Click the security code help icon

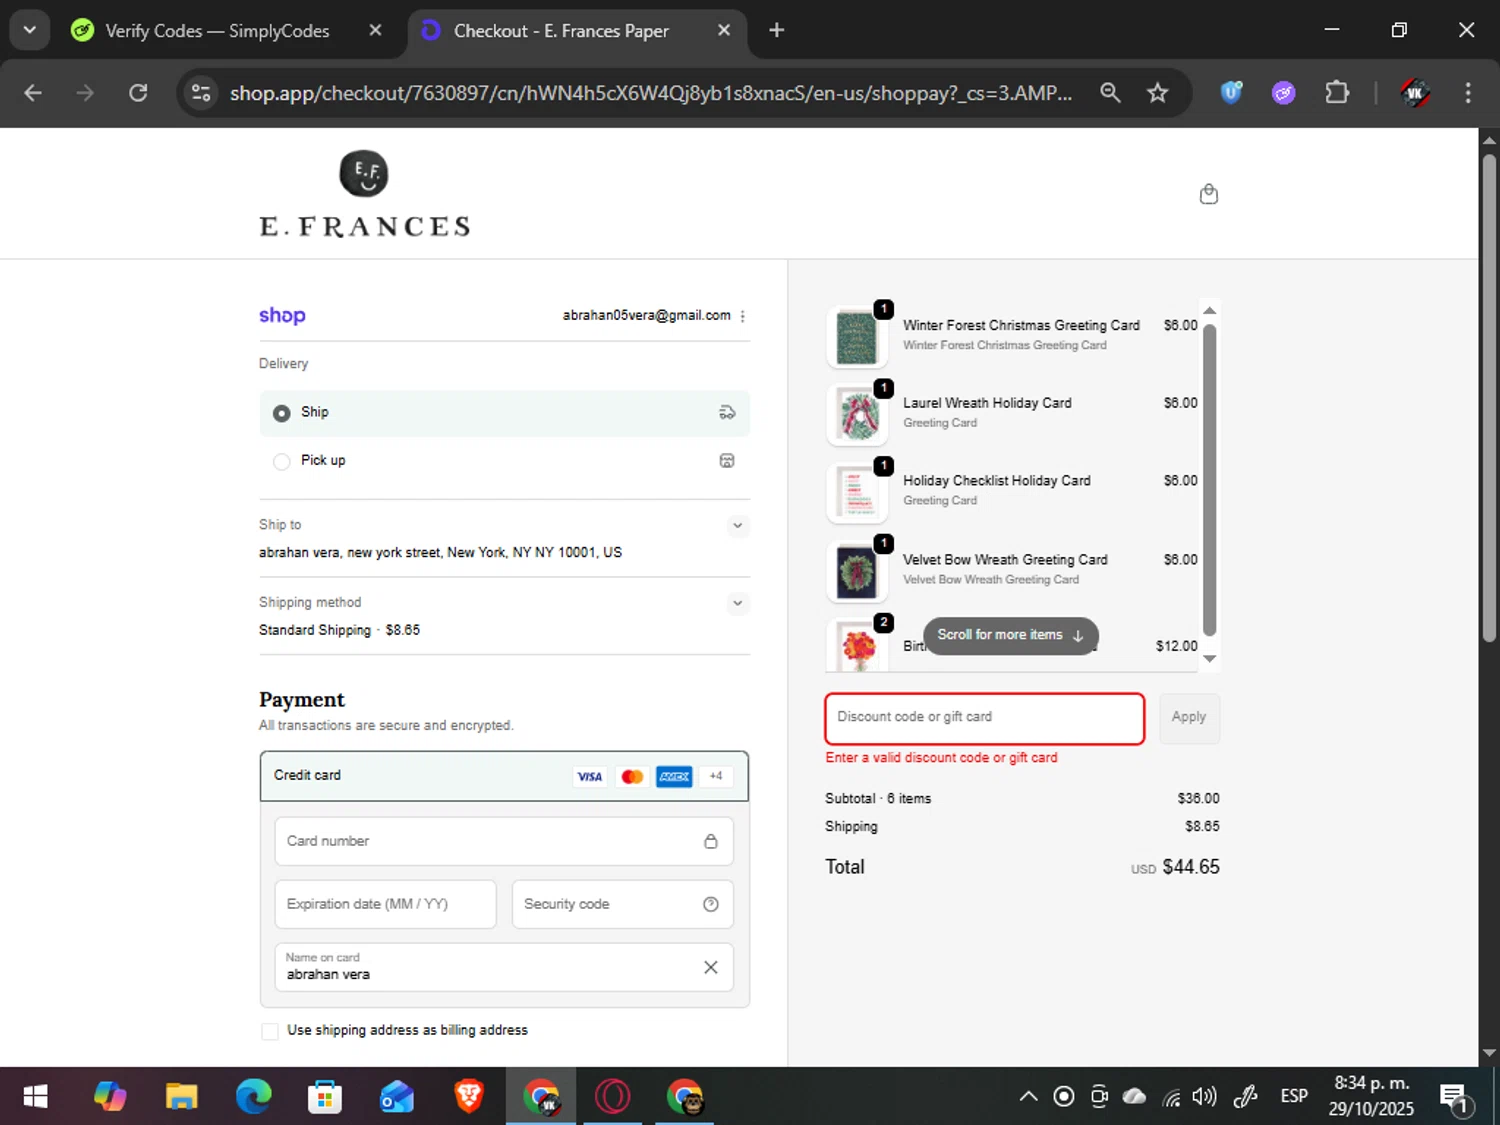pyautogui.click(x=710, y=904)
